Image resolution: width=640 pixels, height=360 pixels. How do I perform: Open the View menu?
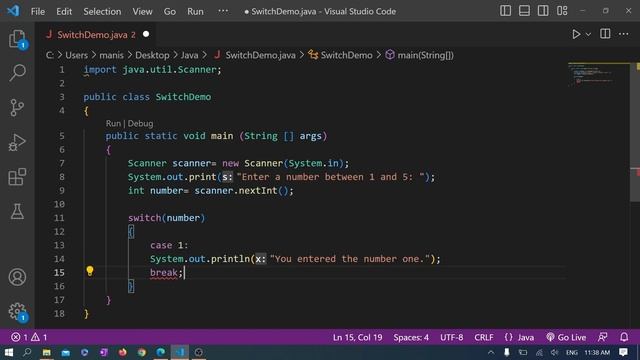[142, 11]
